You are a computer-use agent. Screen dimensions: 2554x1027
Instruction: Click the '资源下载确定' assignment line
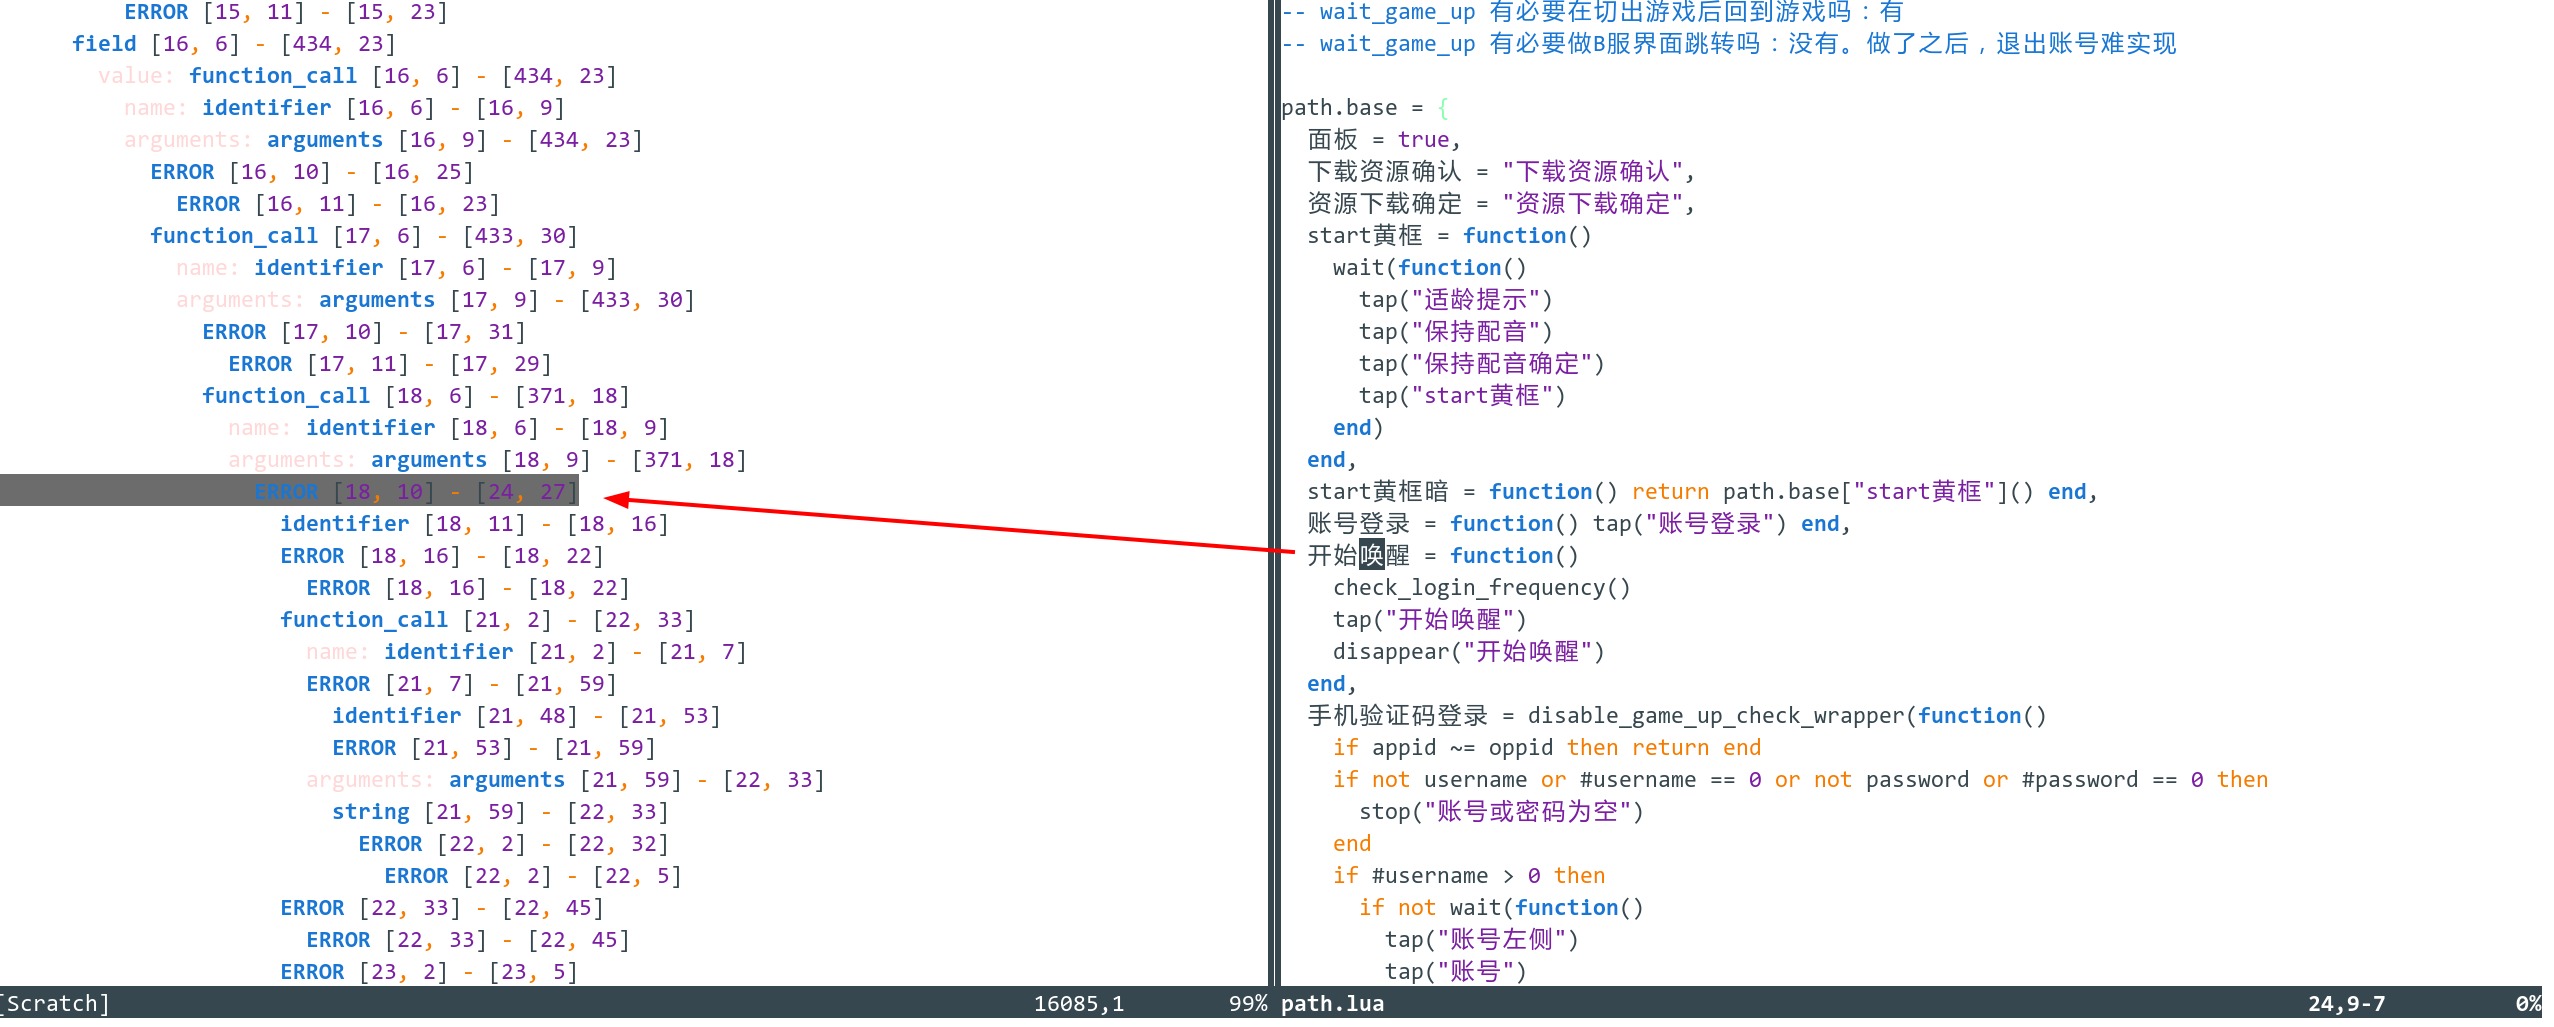pyautogui.click(x=1501, y=204)
